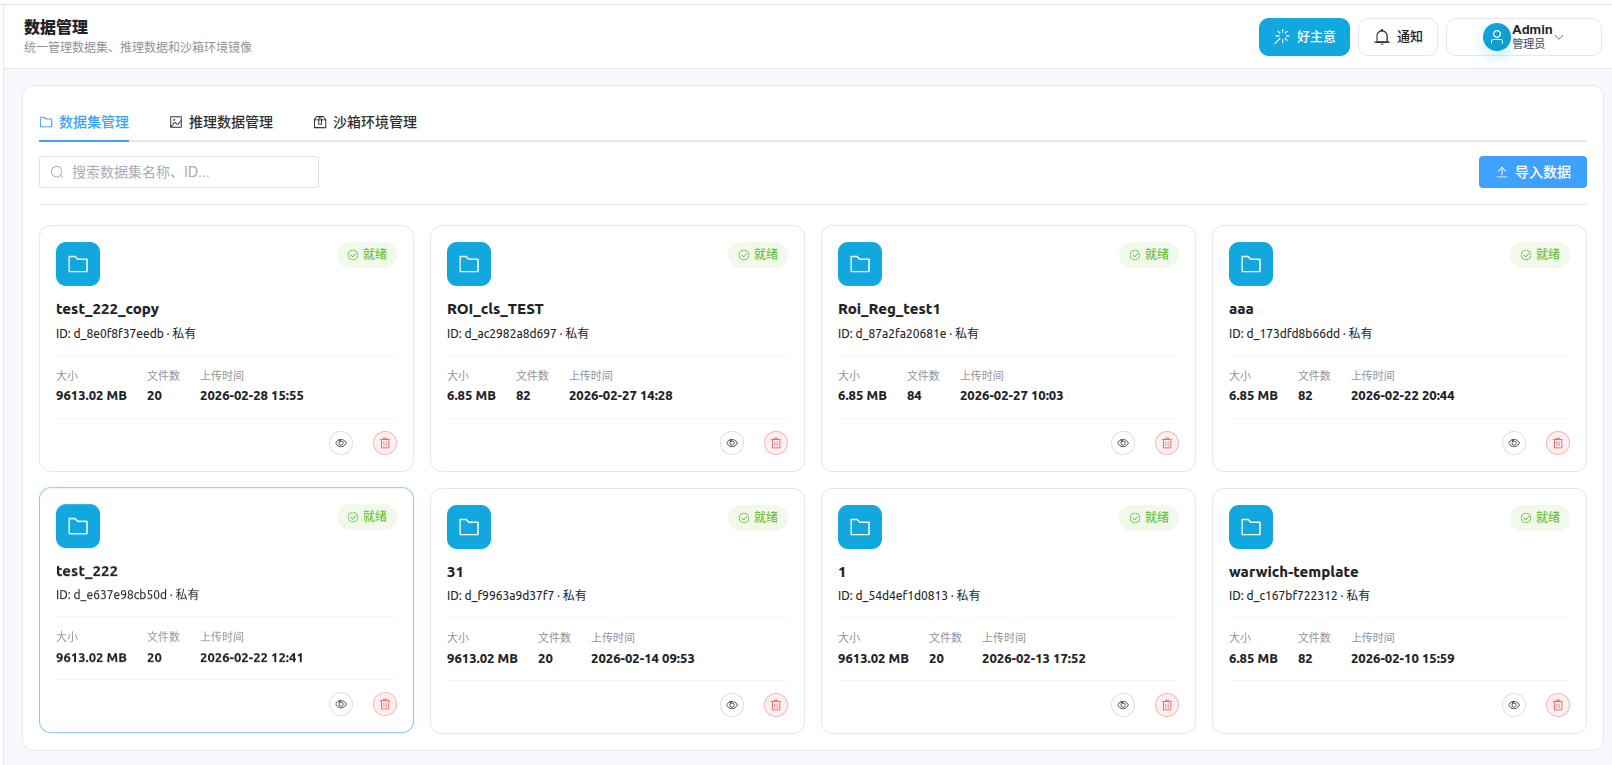Preview Roi_Reg_test1 using the eye icon
The width and height of the screenshot is (1612, 765).
1123,443
